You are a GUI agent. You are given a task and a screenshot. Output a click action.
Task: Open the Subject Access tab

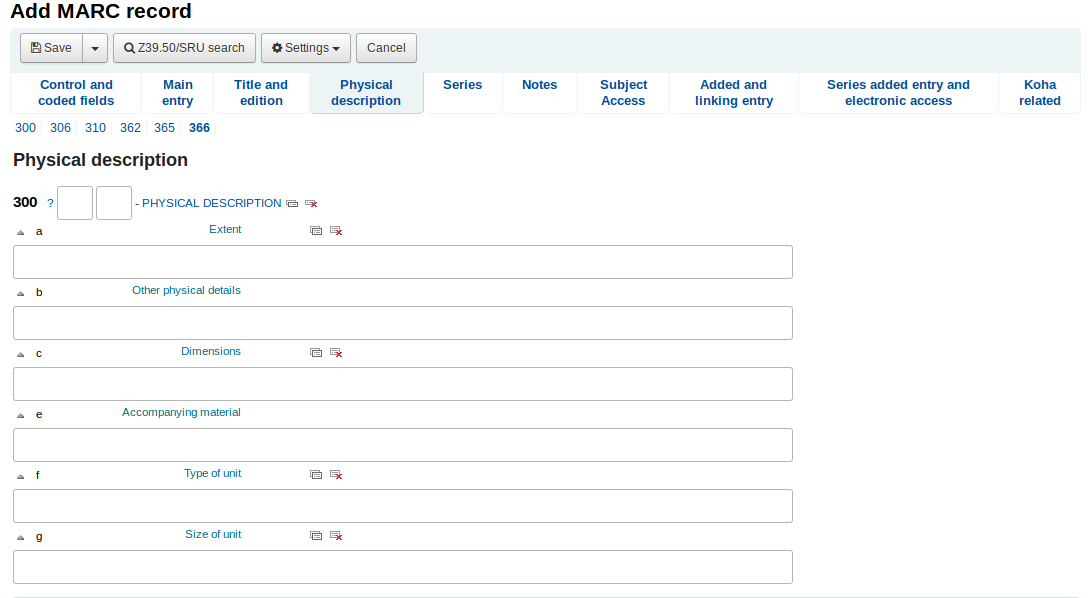point(623,93)
